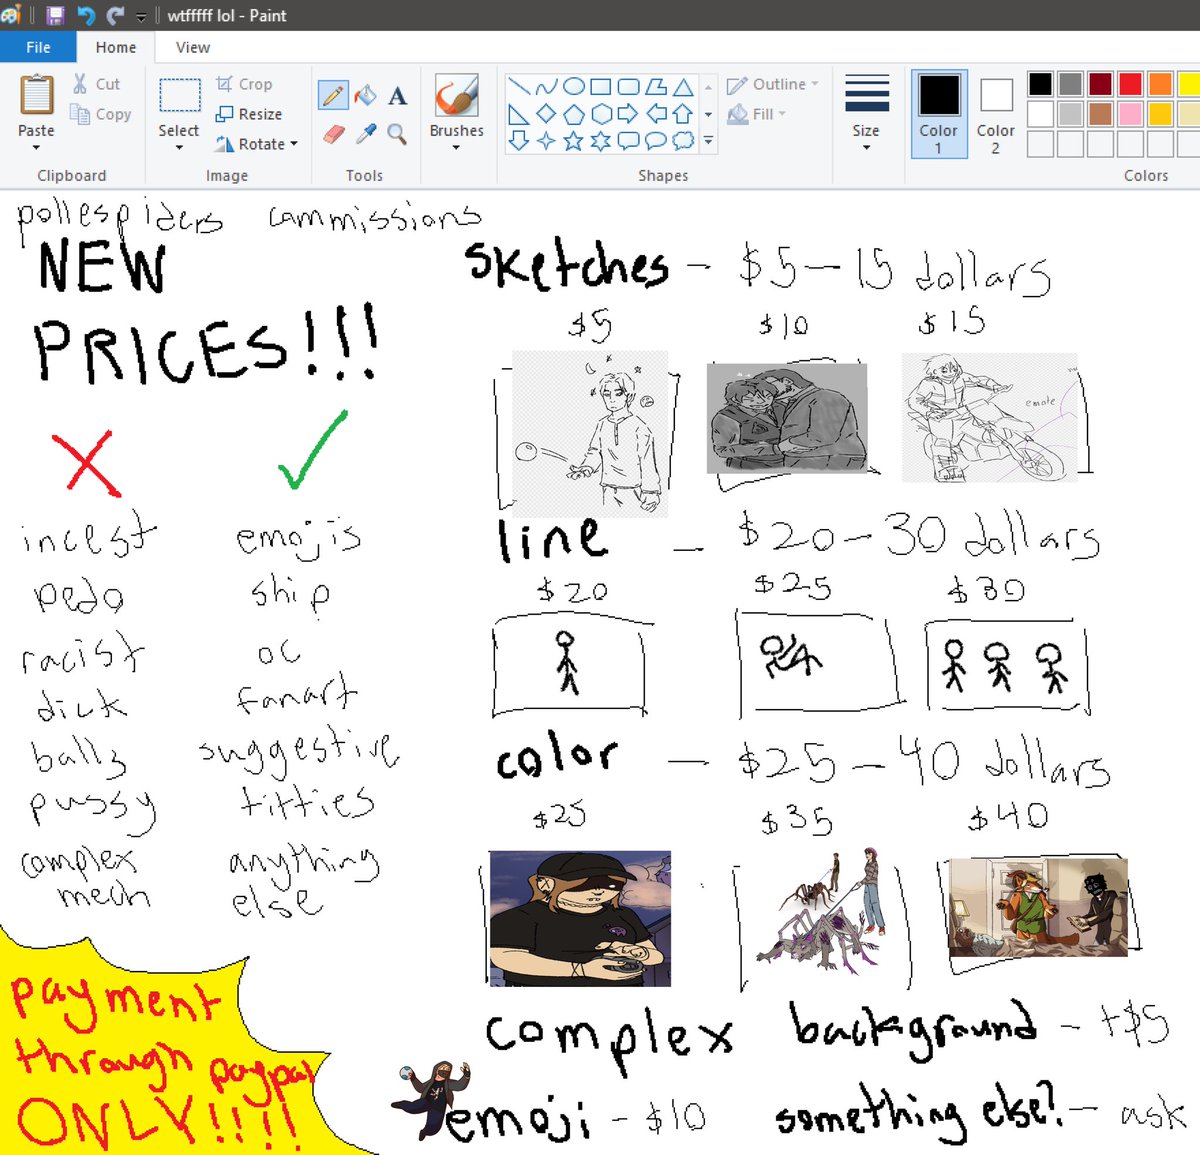Choose the Cloud callout shape

(x=683, y=140)
